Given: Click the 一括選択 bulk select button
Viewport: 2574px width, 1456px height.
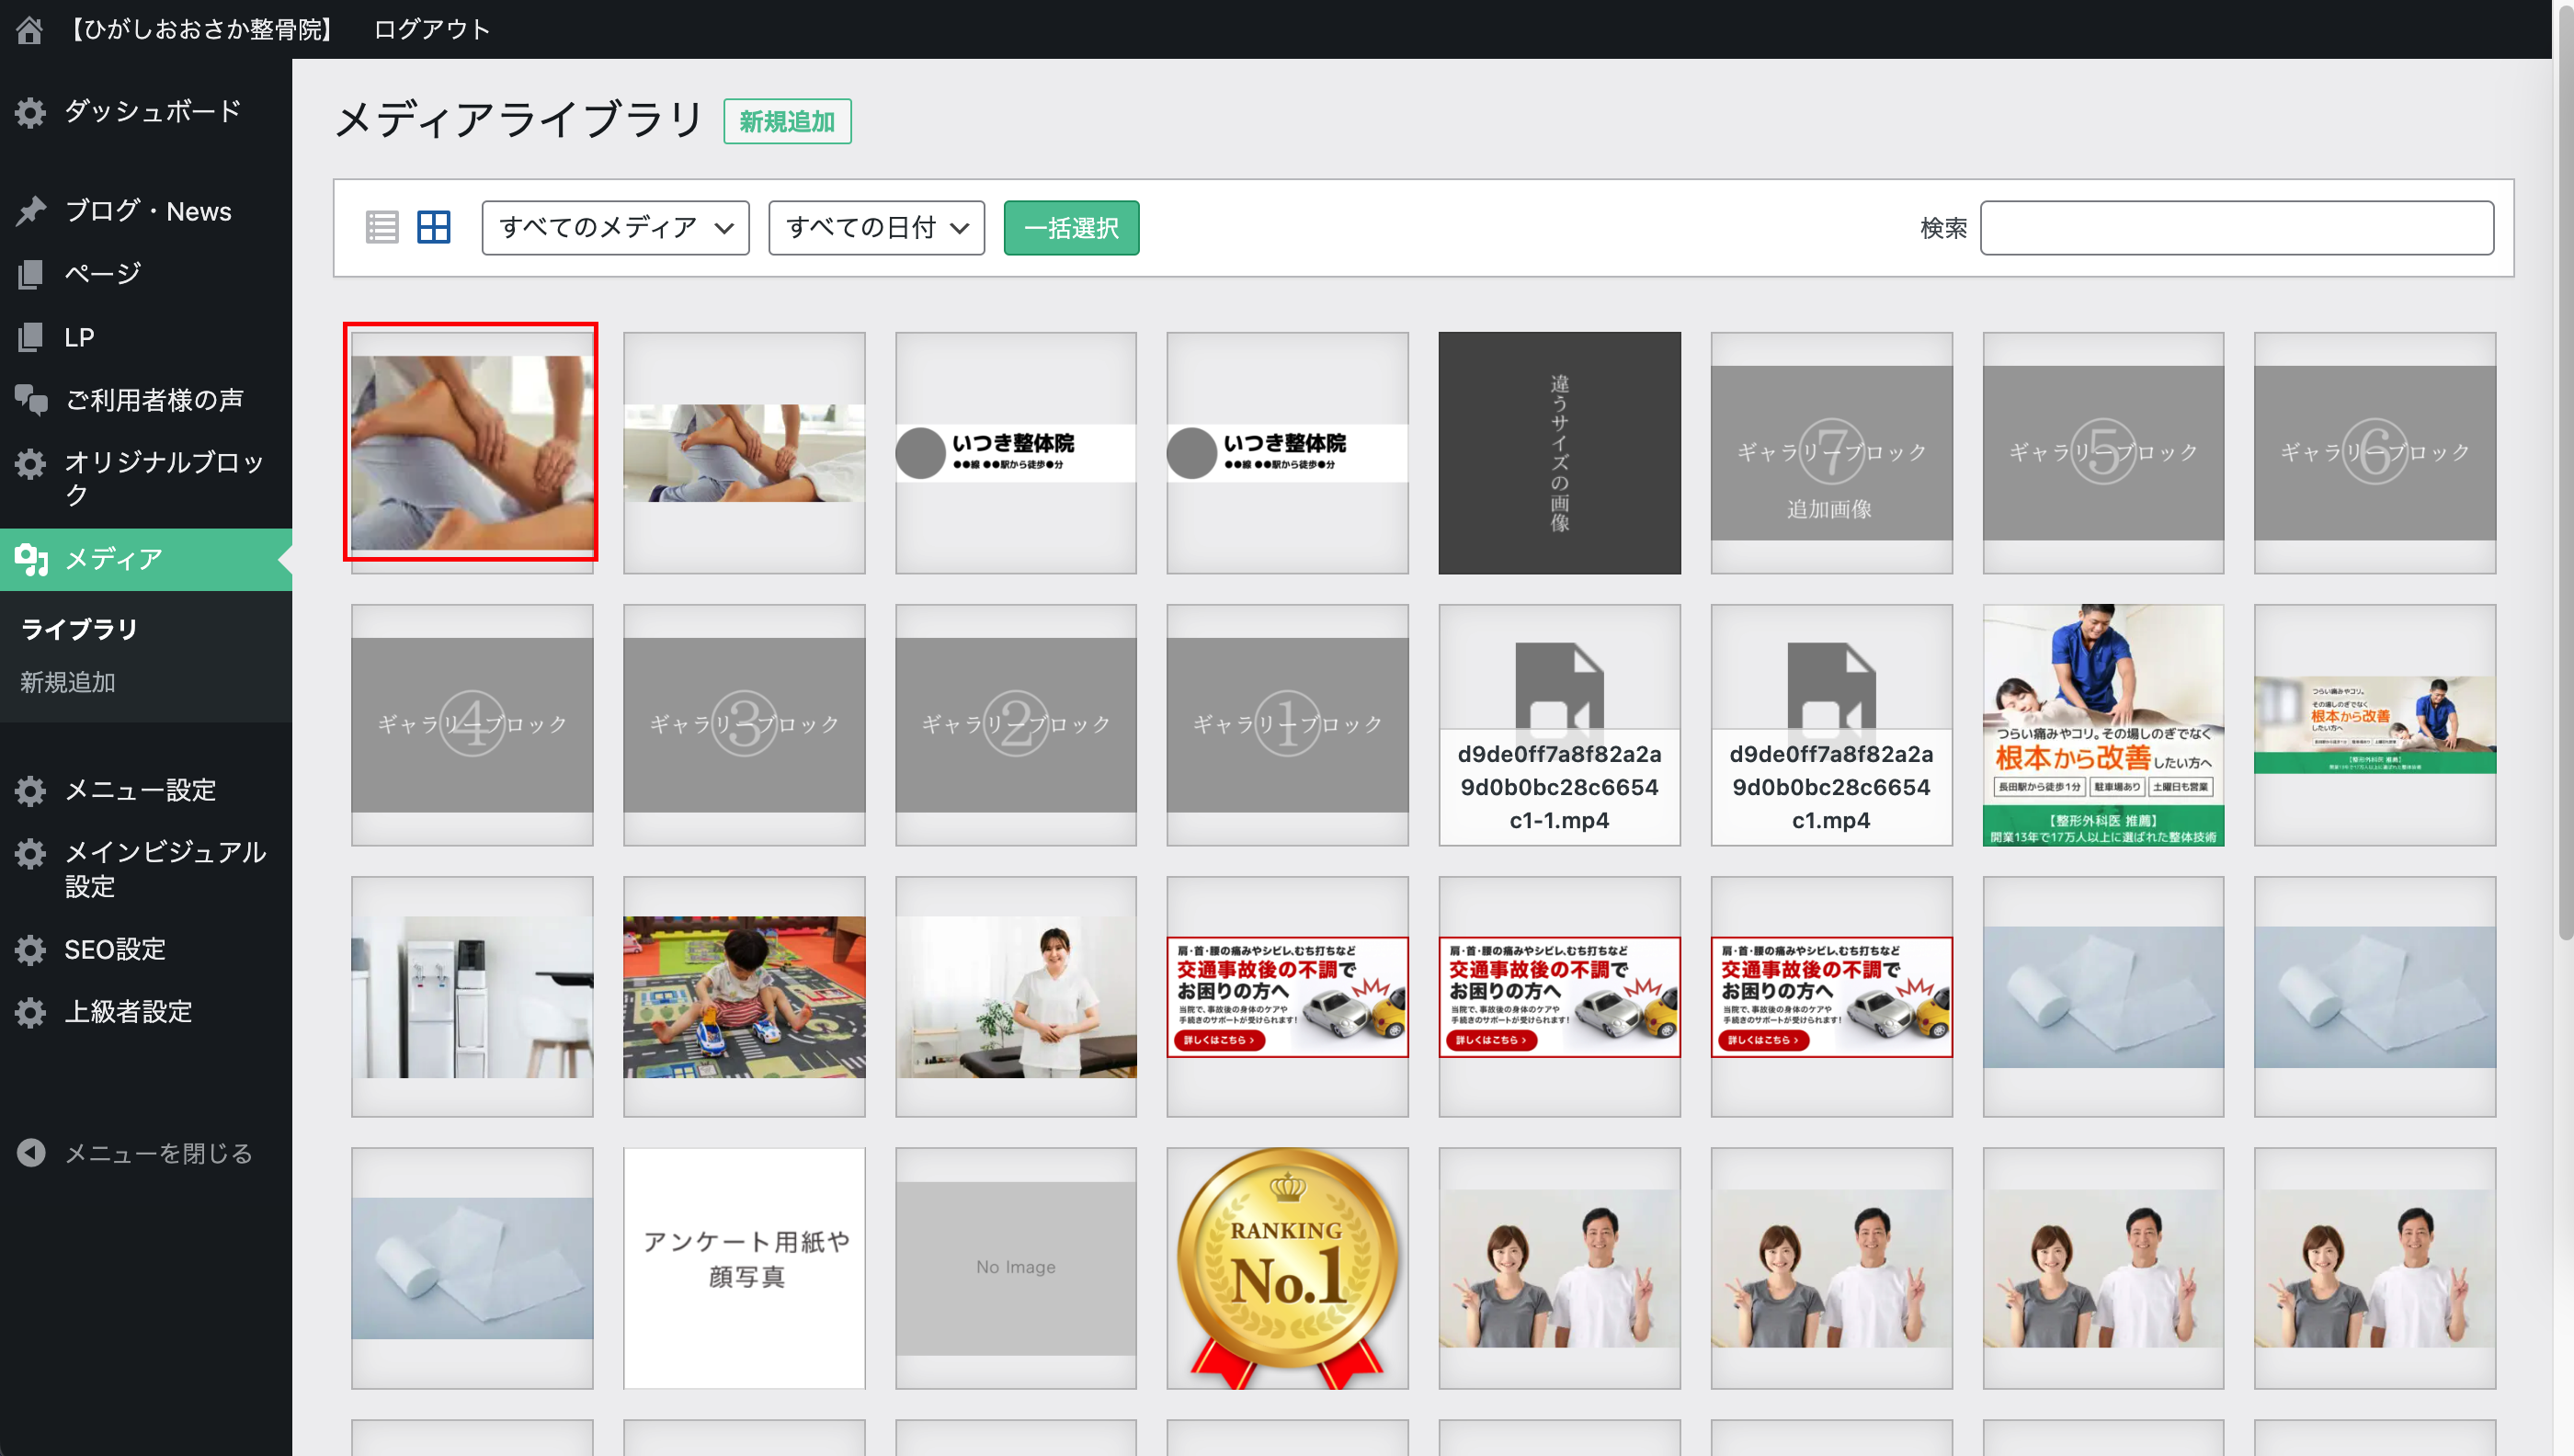Looking at the screenshot, I should (x=1071, y=228).
